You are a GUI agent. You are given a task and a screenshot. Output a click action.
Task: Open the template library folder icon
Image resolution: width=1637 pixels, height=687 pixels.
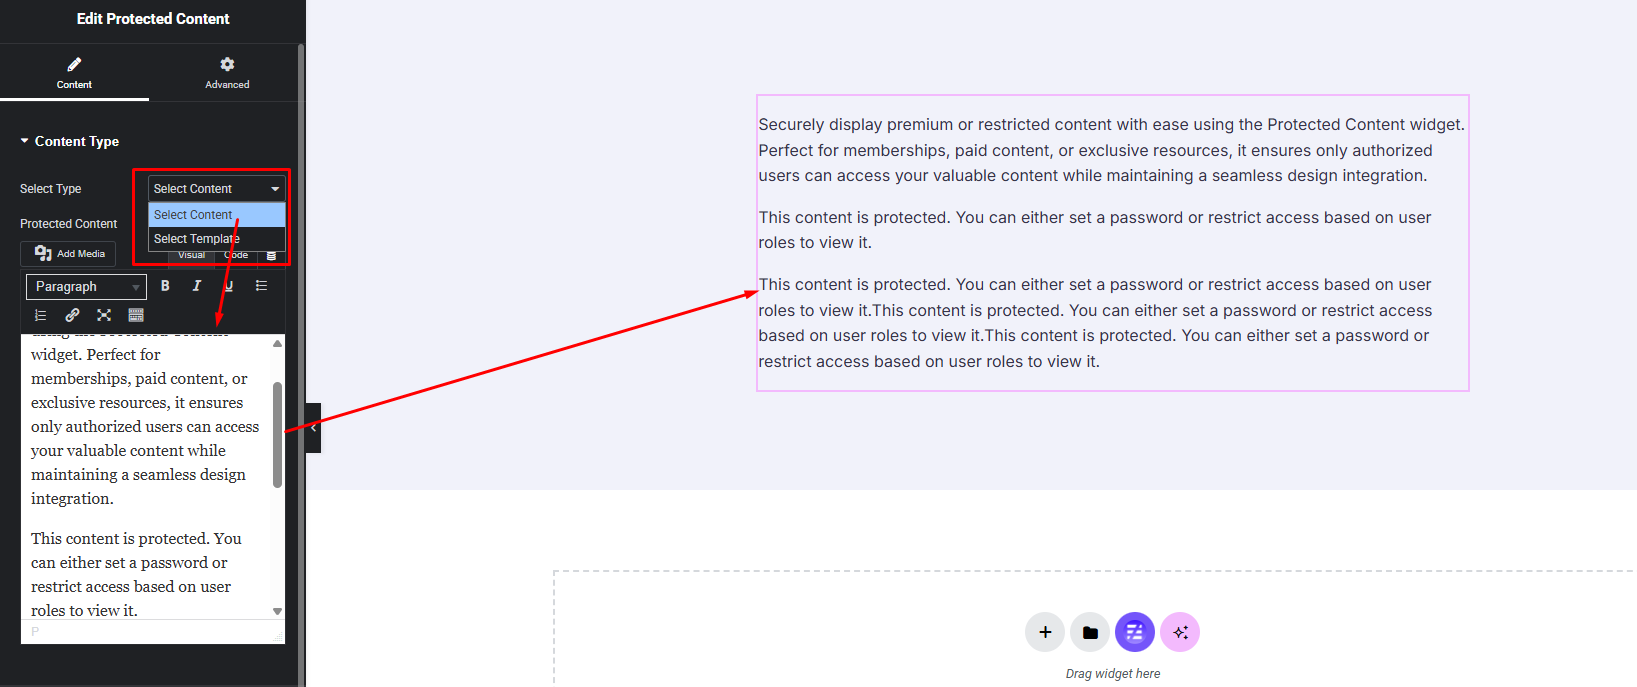(x=1090, y=632)
